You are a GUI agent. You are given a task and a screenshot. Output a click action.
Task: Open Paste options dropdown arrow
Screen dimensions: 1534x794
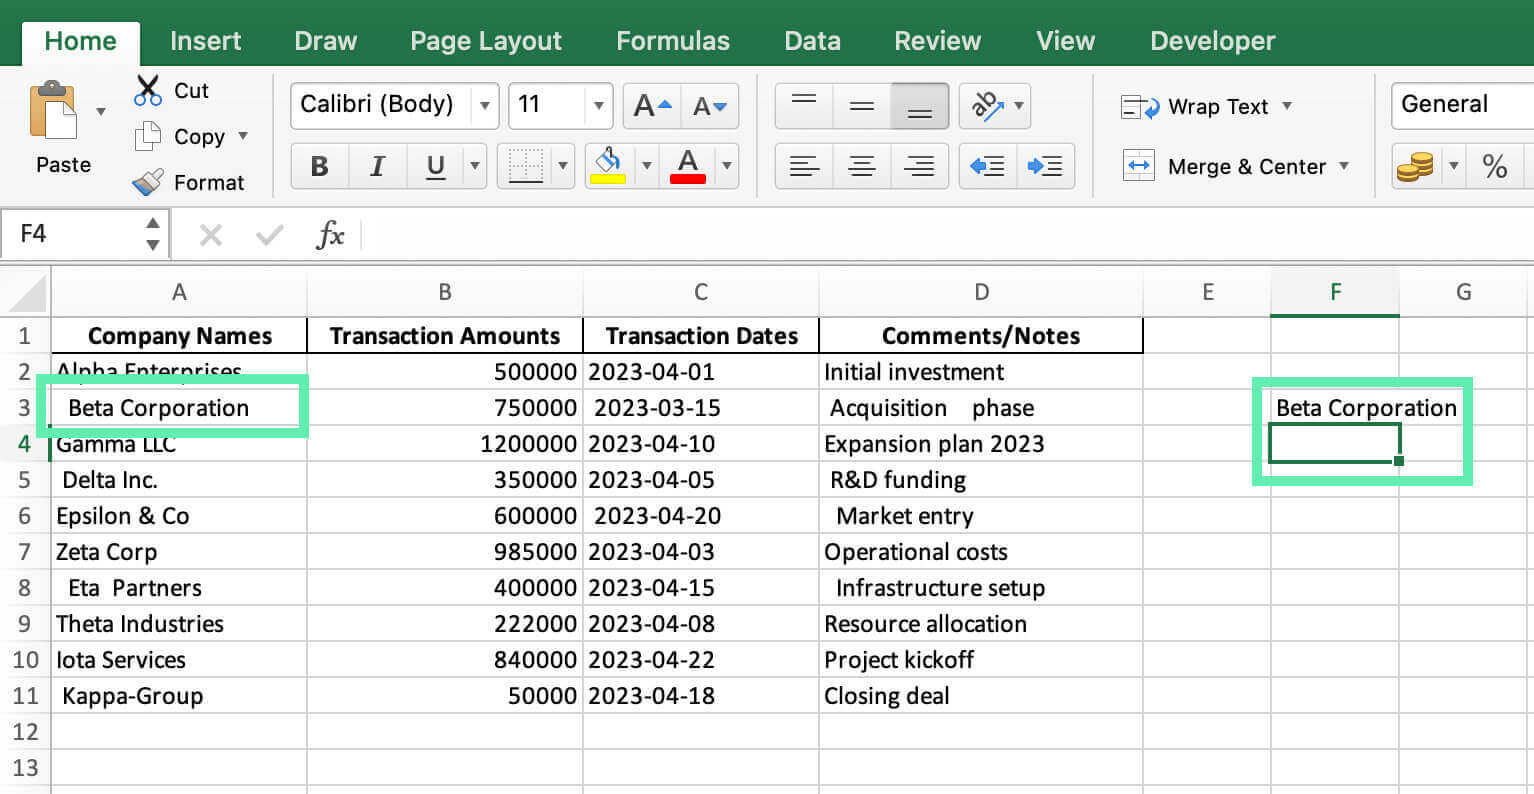(101, 111)
